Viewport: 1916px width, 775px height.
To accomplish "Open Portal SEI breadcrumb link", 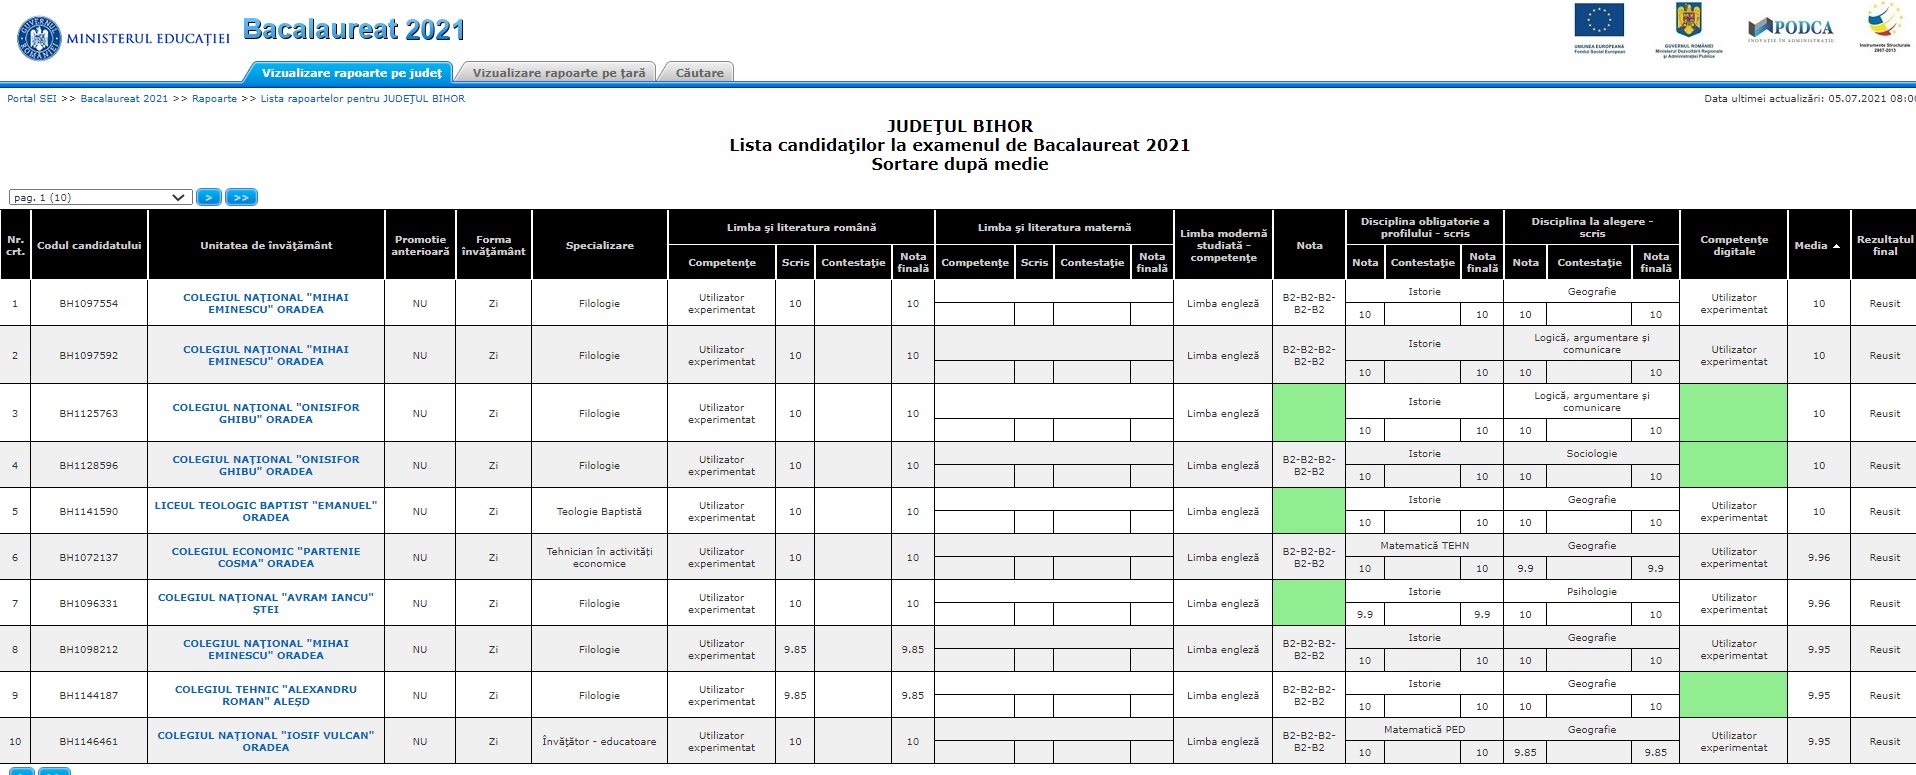I will click(31, 99).
